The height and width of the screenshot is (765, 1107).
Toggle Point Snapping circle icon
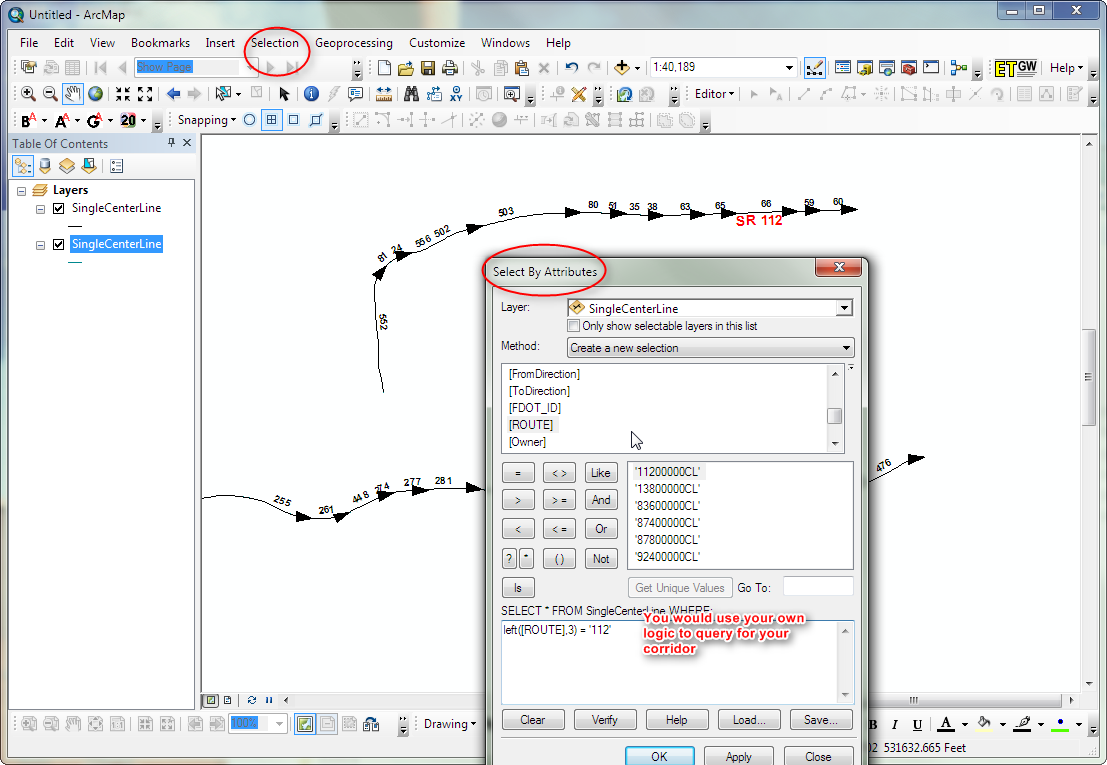click(x=249, y=120)
